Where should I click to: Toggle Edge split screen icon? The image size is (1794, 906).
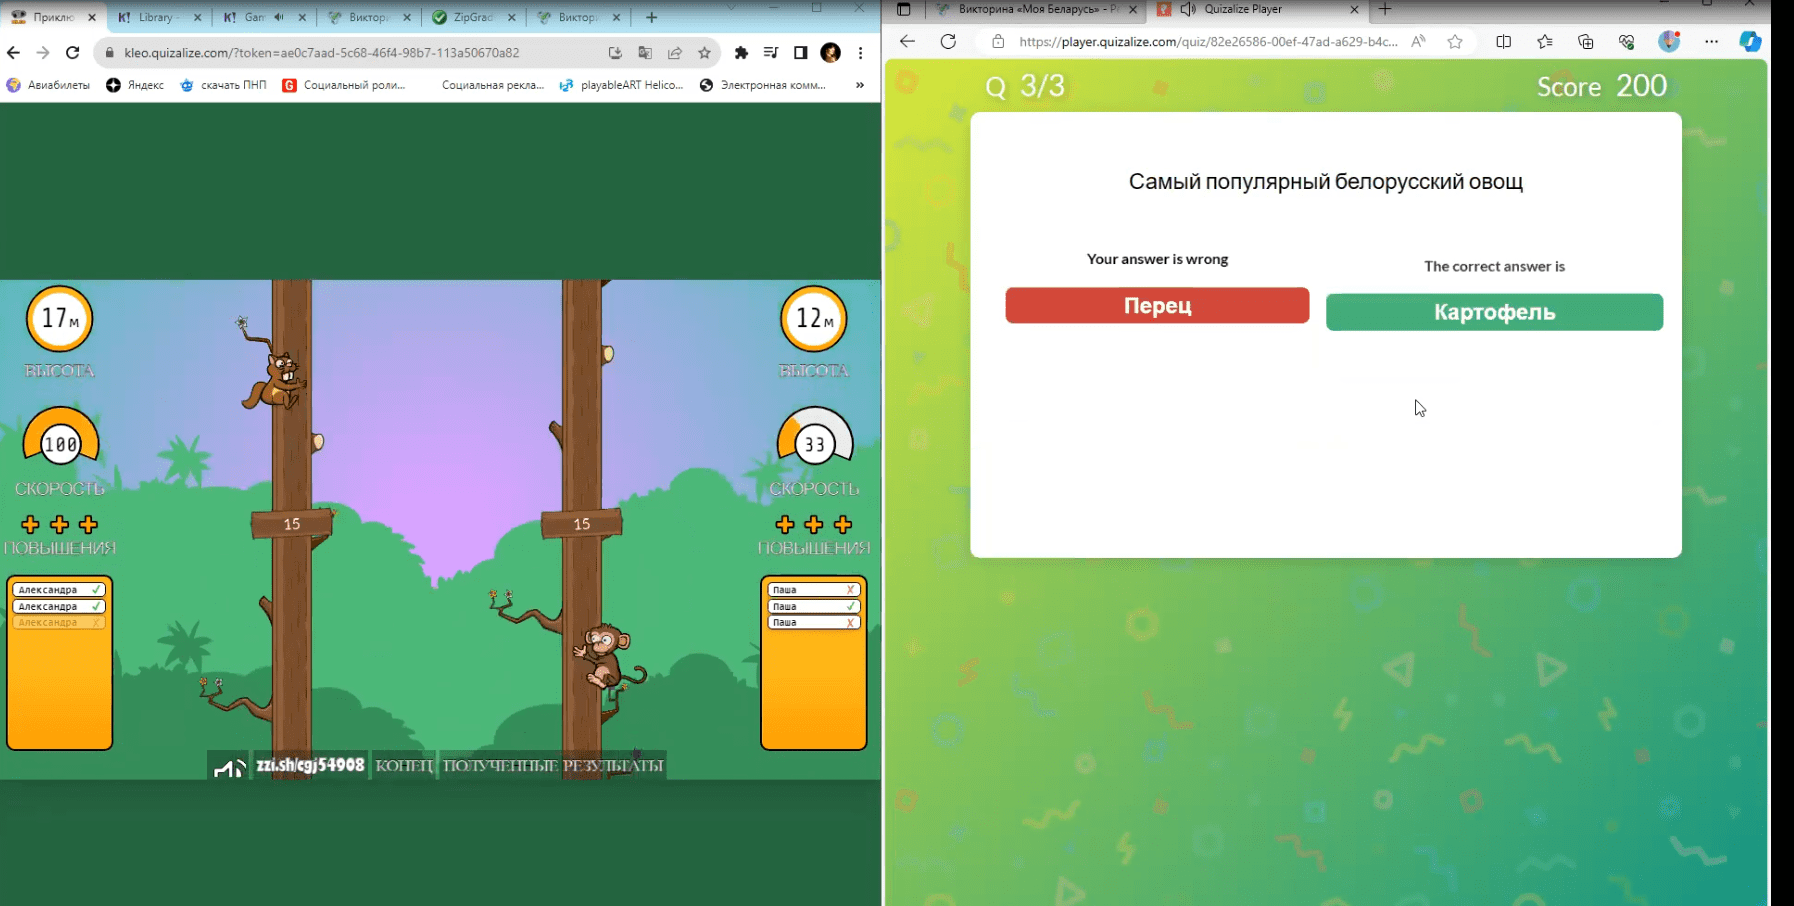click(x=1504, y=41)
